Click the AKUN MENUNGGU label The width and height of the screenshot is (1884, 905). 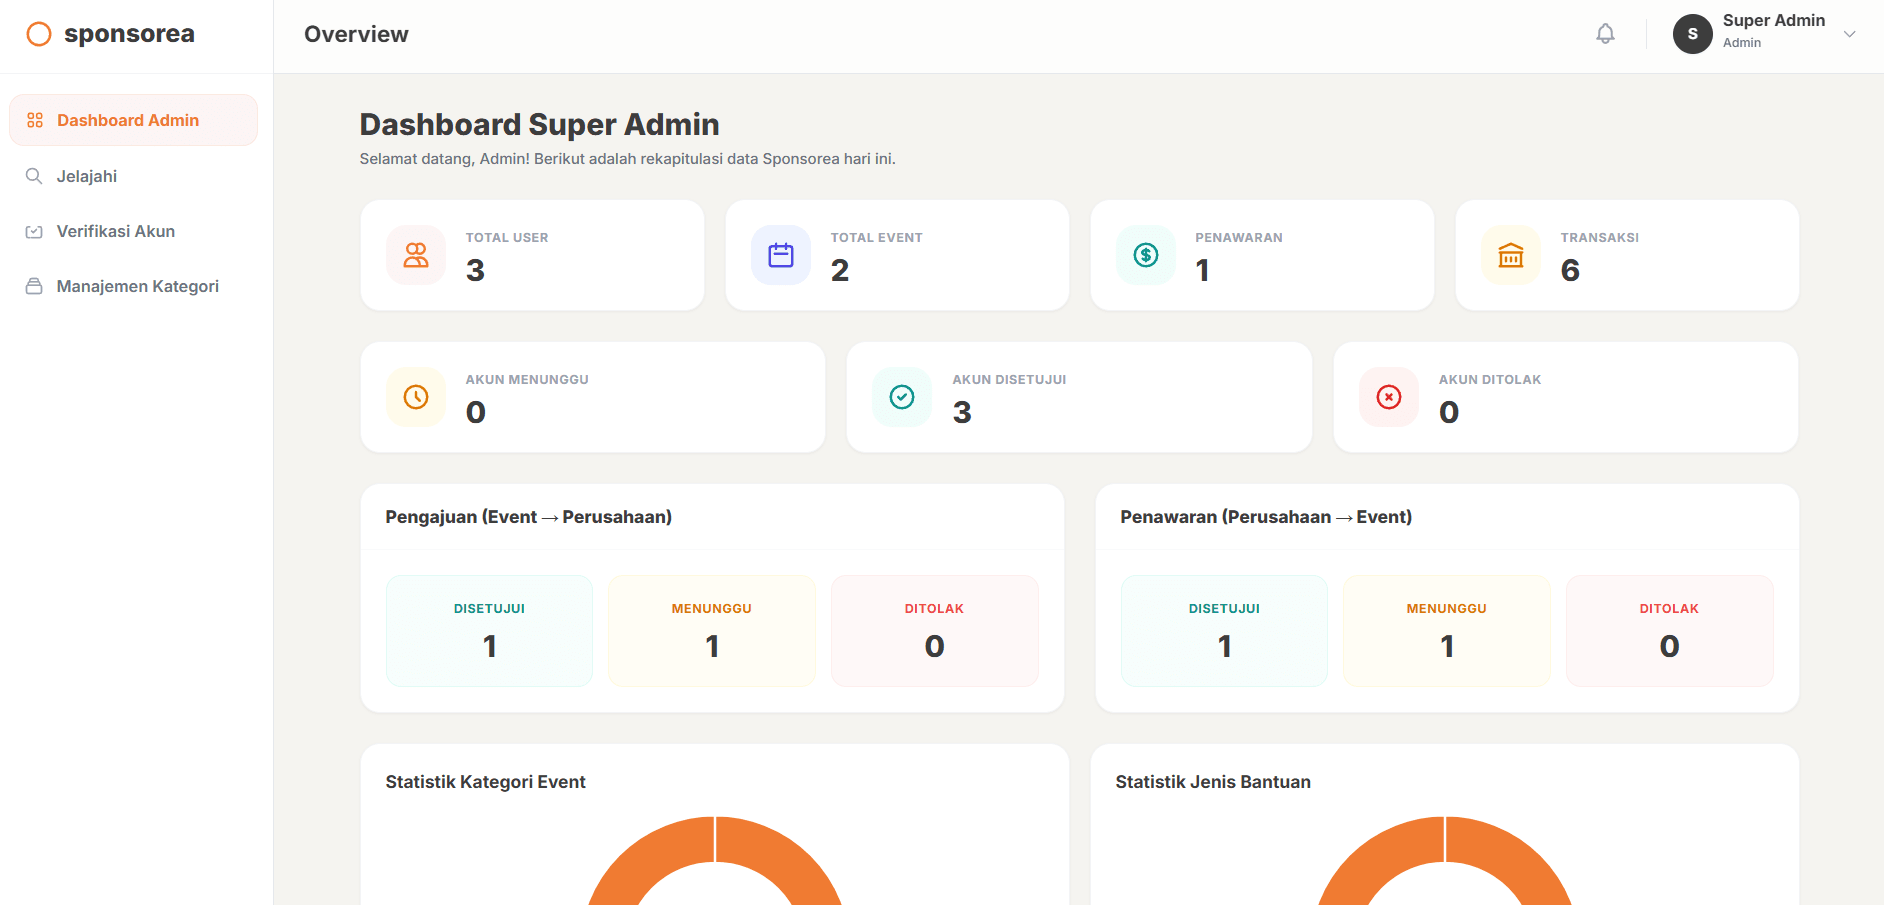pos(527,380)
